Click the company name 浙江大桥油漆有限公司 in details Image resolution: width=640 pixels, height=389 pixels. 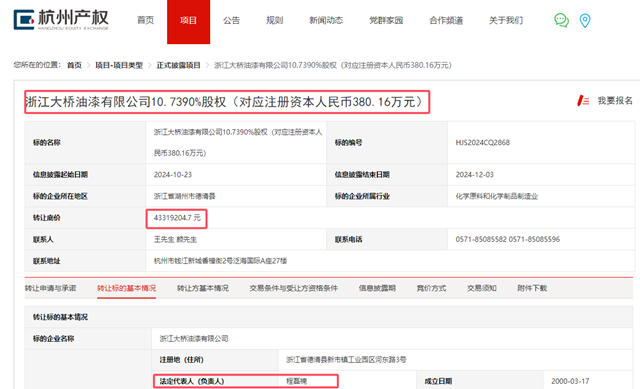(x=194, y=338)
